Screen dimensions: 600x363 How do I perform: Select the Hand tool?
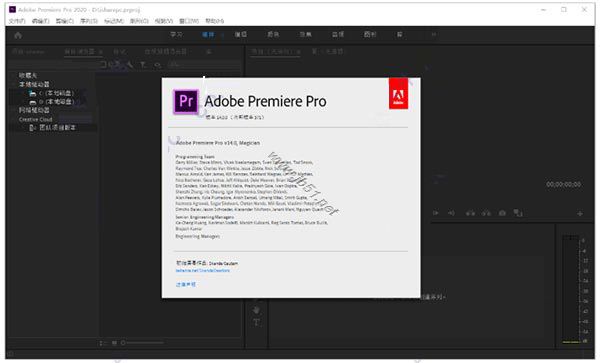pos(256,310)
